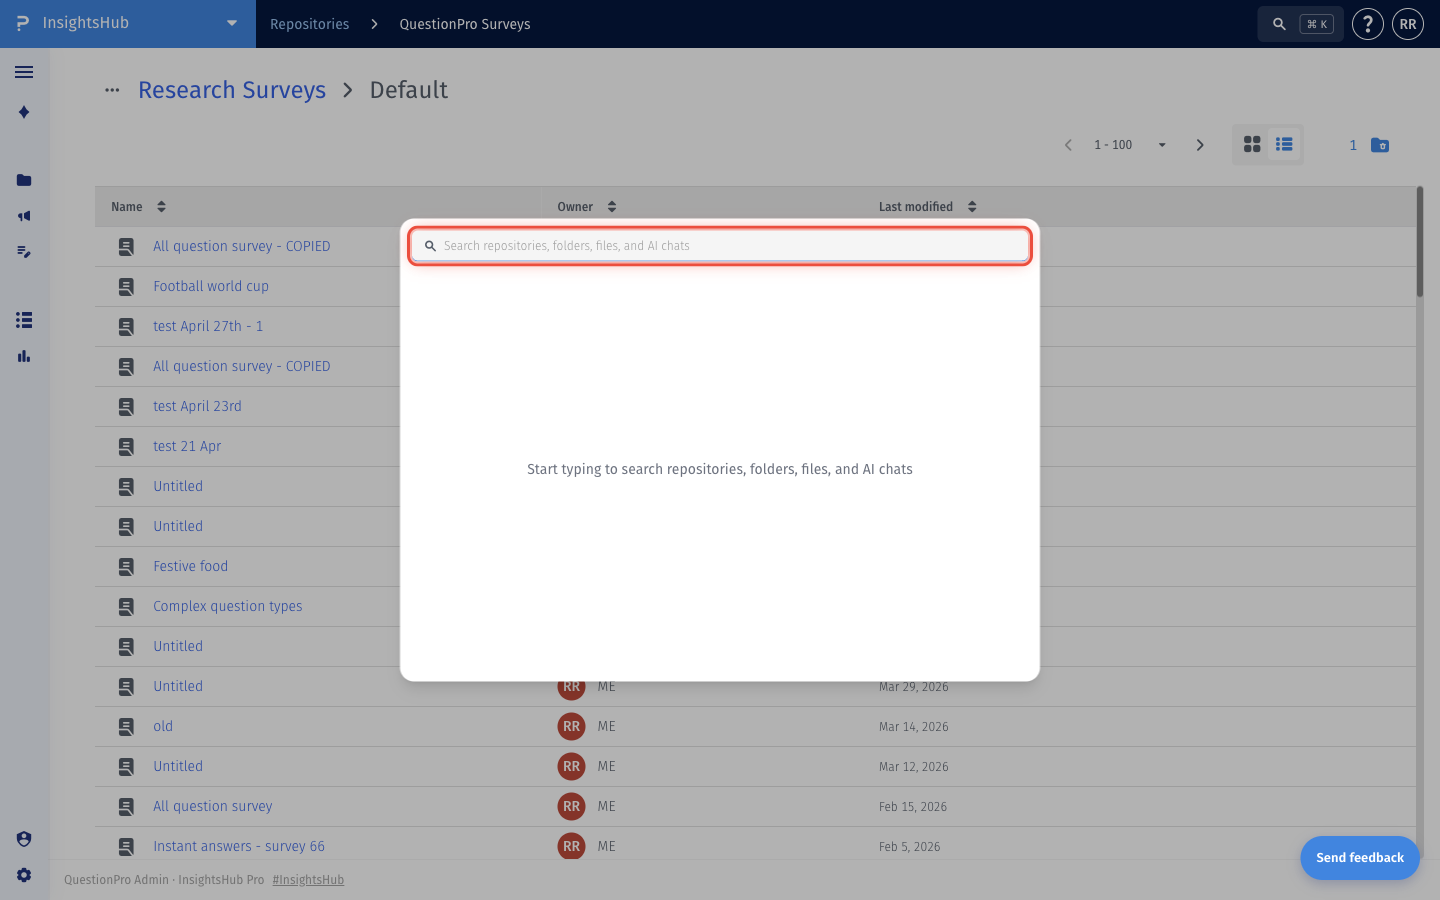This screenshot has height=900, width=1440.
Task: Open the InsightsHub product dropdown
Action: tap(232, 23)
